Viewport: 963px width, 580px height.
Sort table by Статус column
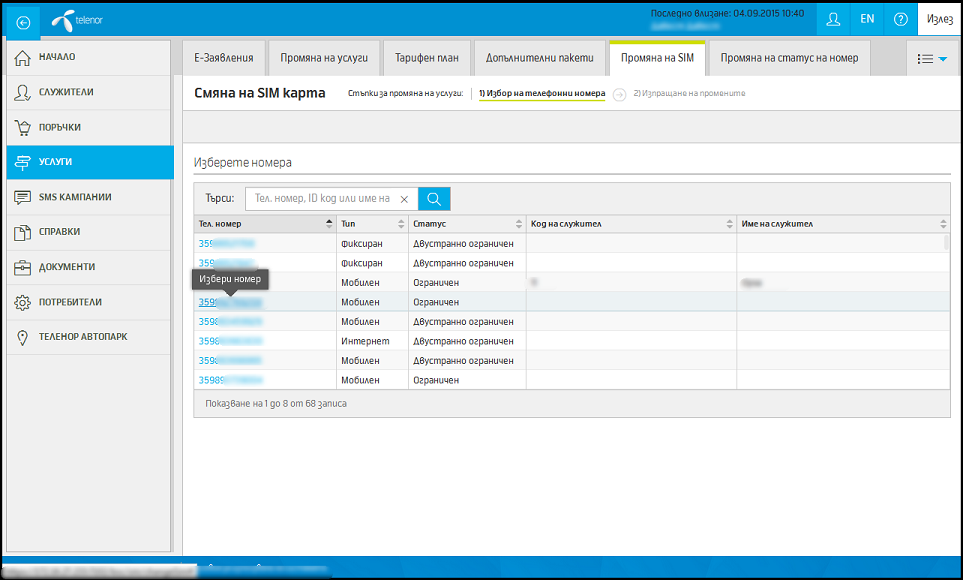point(467,224)
